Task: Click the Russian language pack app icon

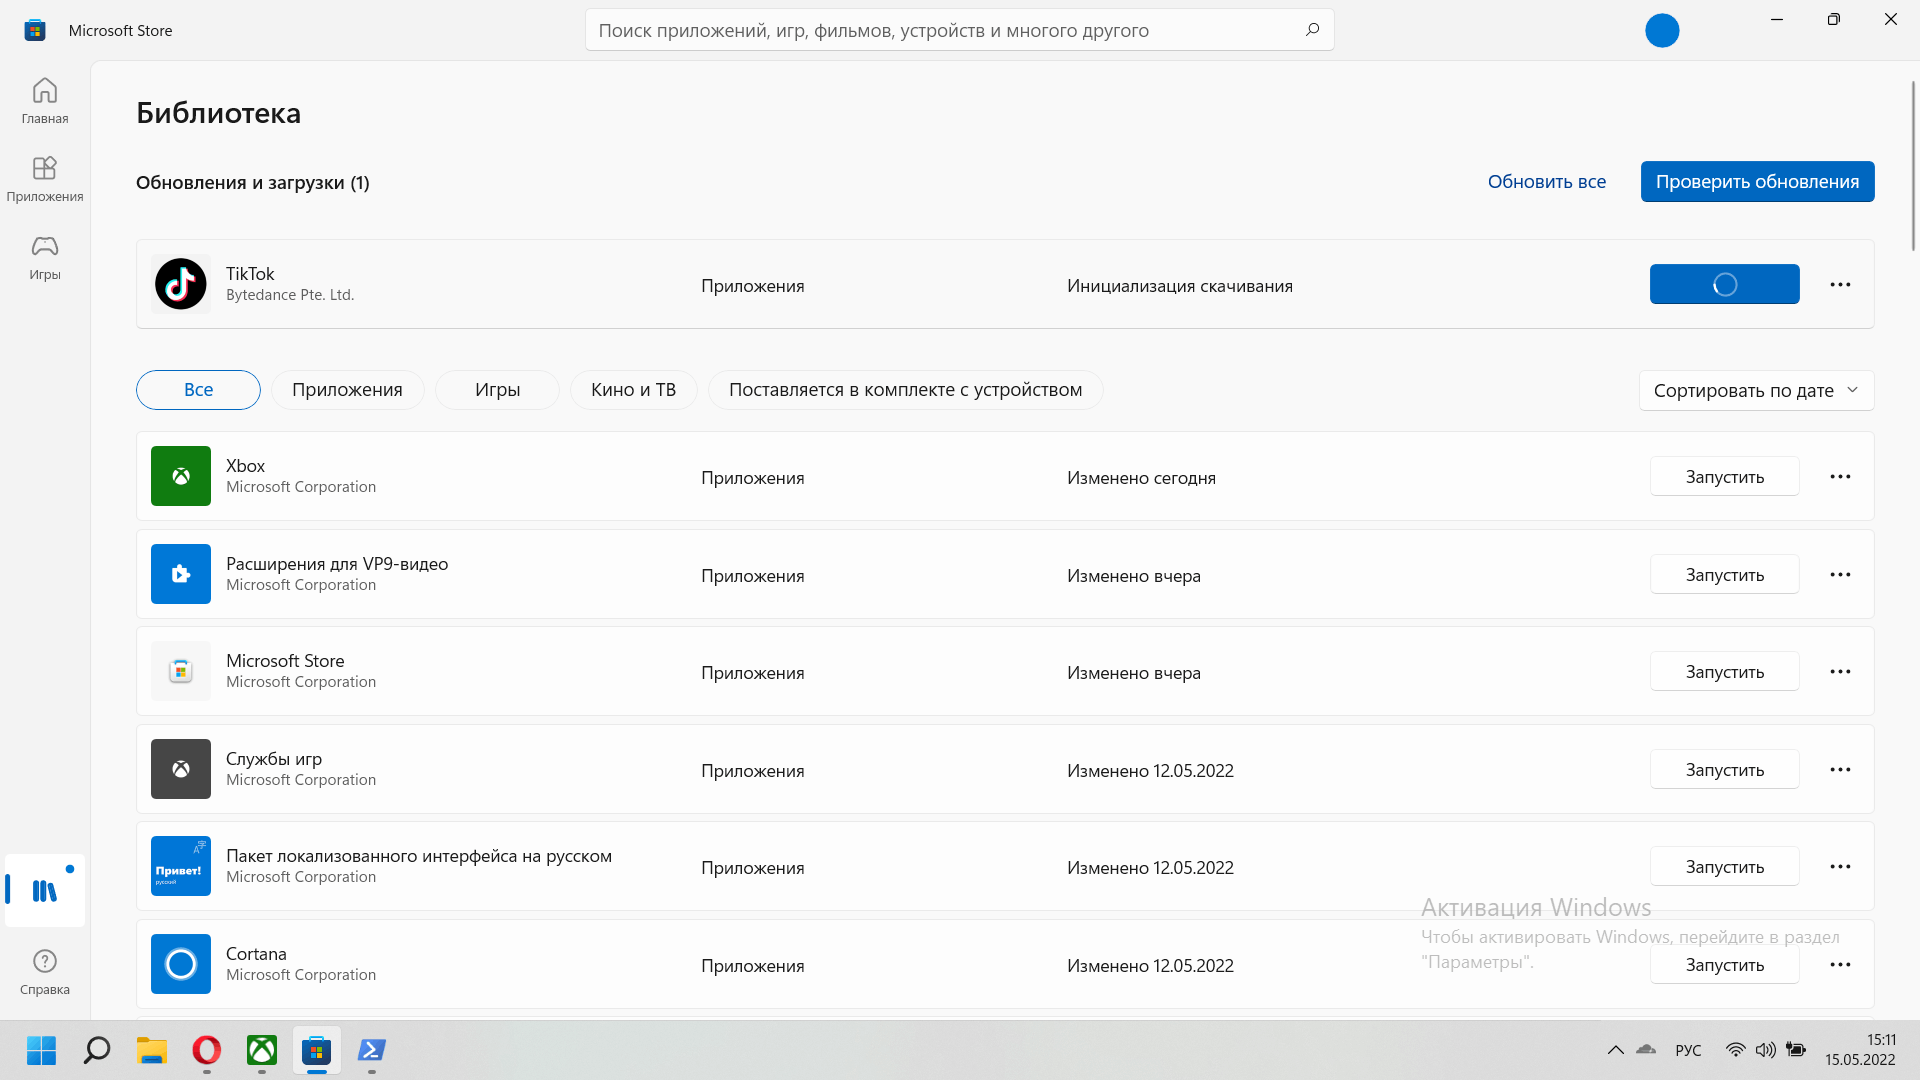Action: 181,866
